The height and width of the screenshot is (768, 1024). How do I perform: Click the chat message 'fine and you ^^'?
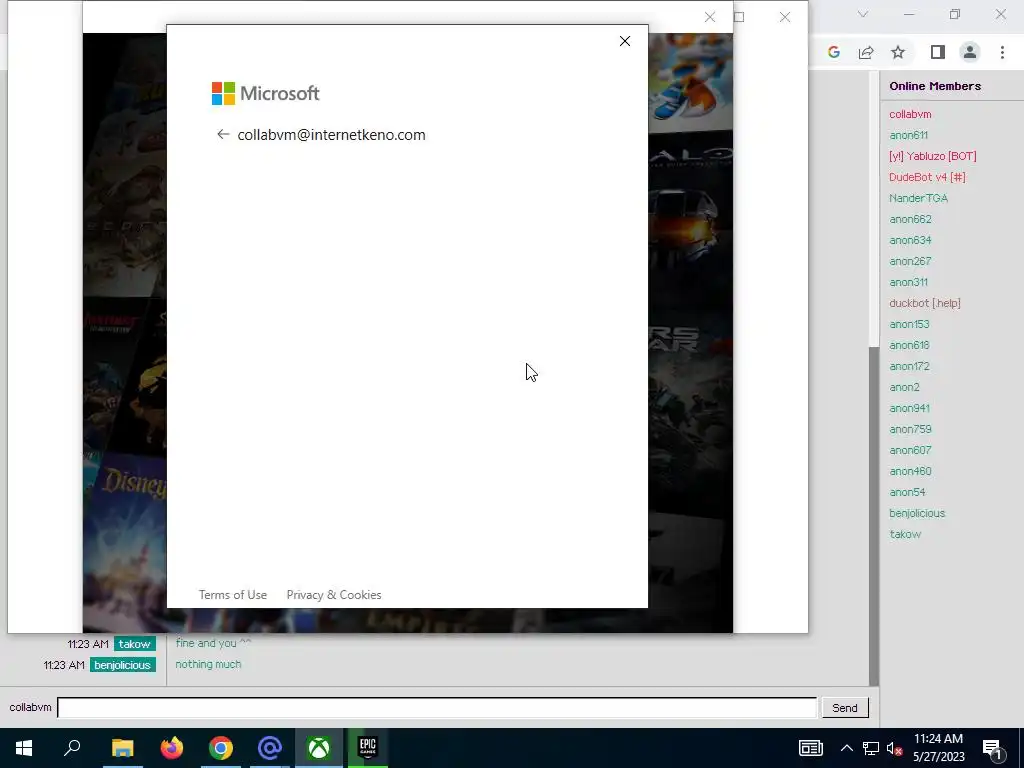tap(214, 643)
